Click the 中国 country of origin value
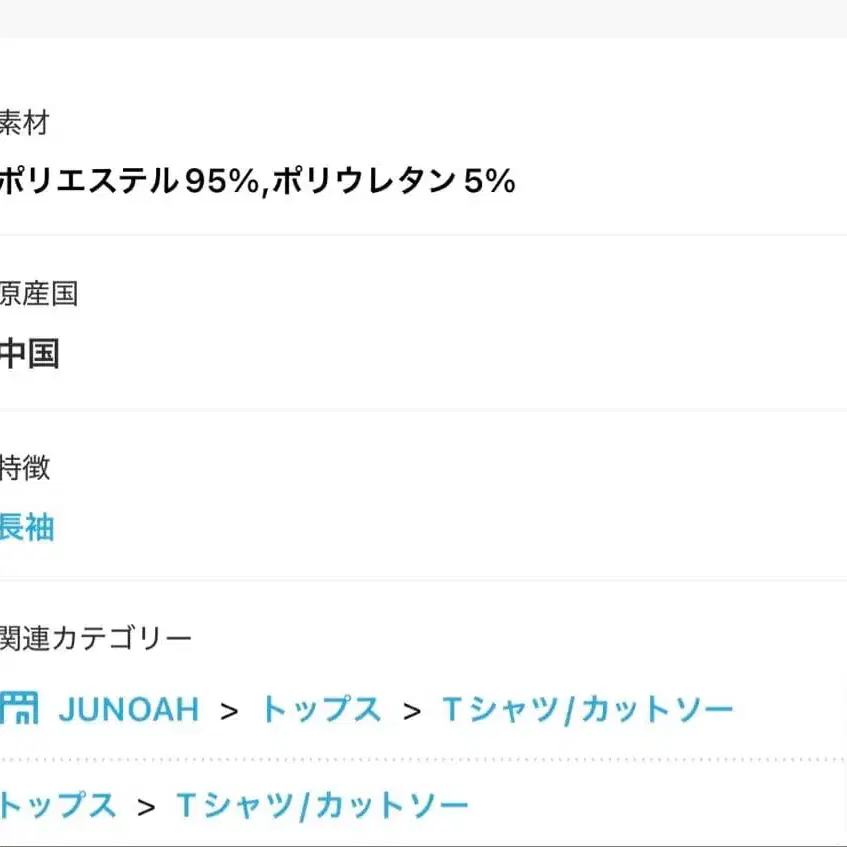The height and width of the screenshot is (847, 847). [x=29, y=354]
